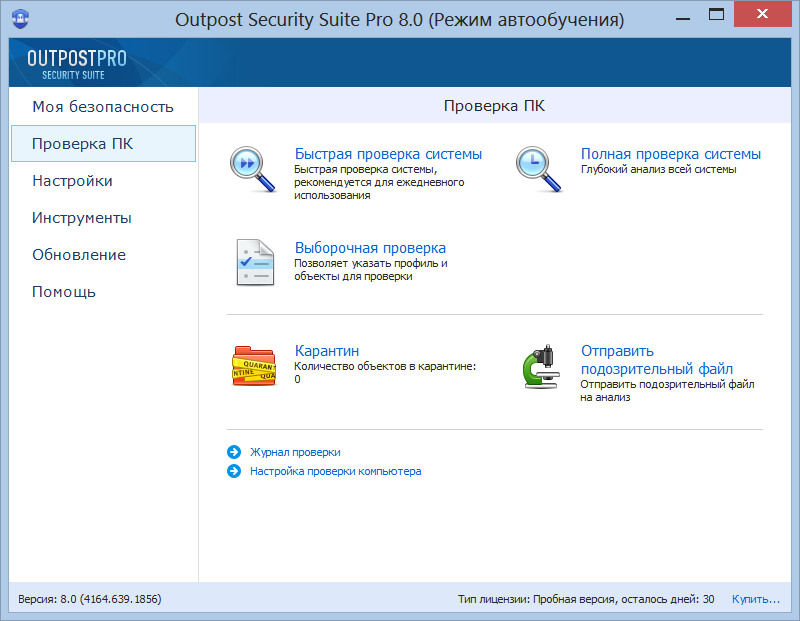Launch Полная проверка системы
The image size is (800, 621).
tap(670, 154)
